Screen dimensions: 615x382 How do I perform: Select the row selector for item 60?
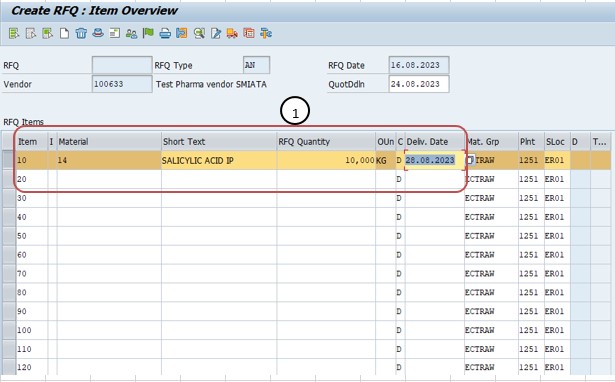click(9, 255)
